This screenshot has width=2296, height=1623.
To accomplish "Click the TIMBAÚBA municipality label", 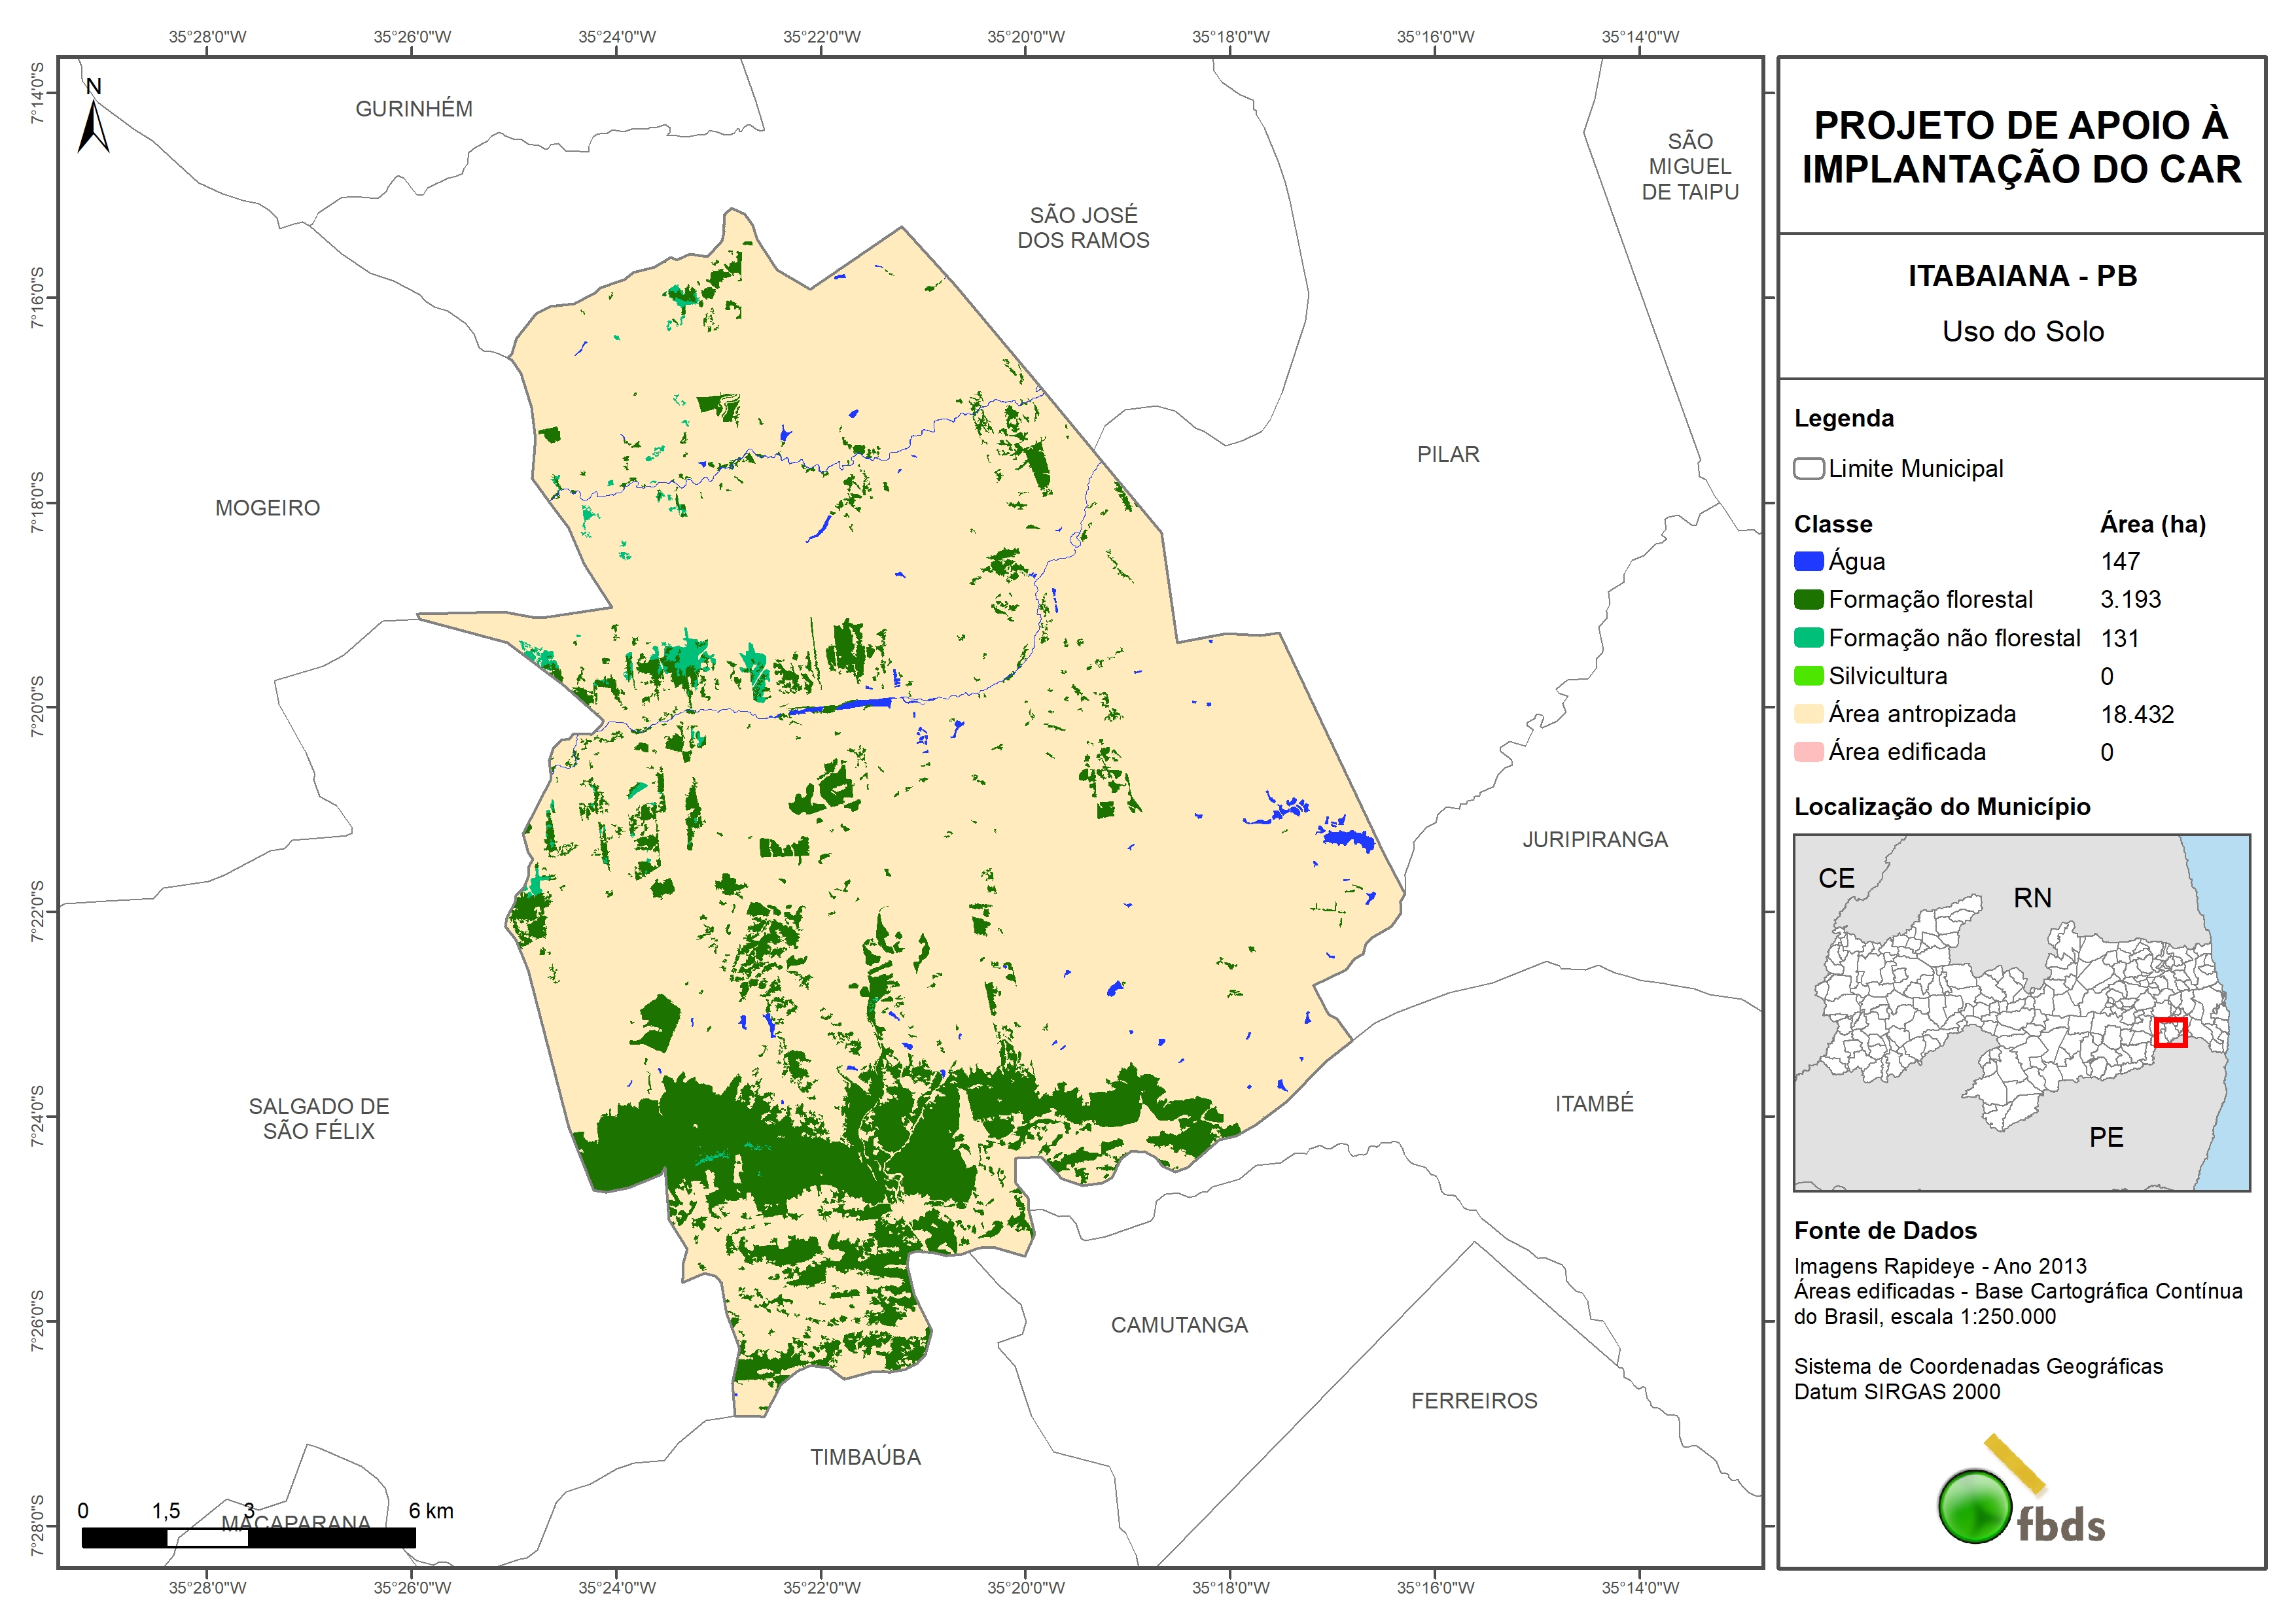I will pyautogui.click(x=865, y=1457).
